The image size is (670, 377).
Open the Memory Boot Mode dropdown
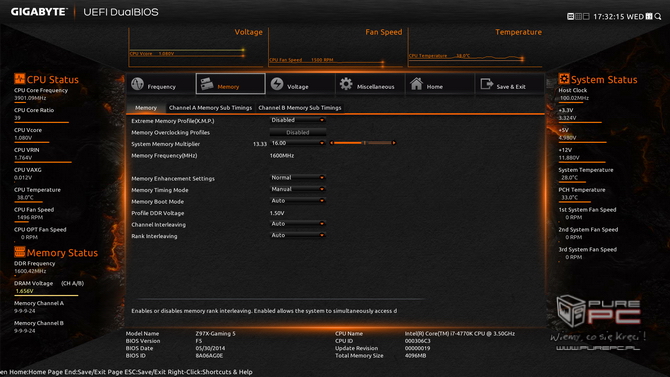pos(298,200)
